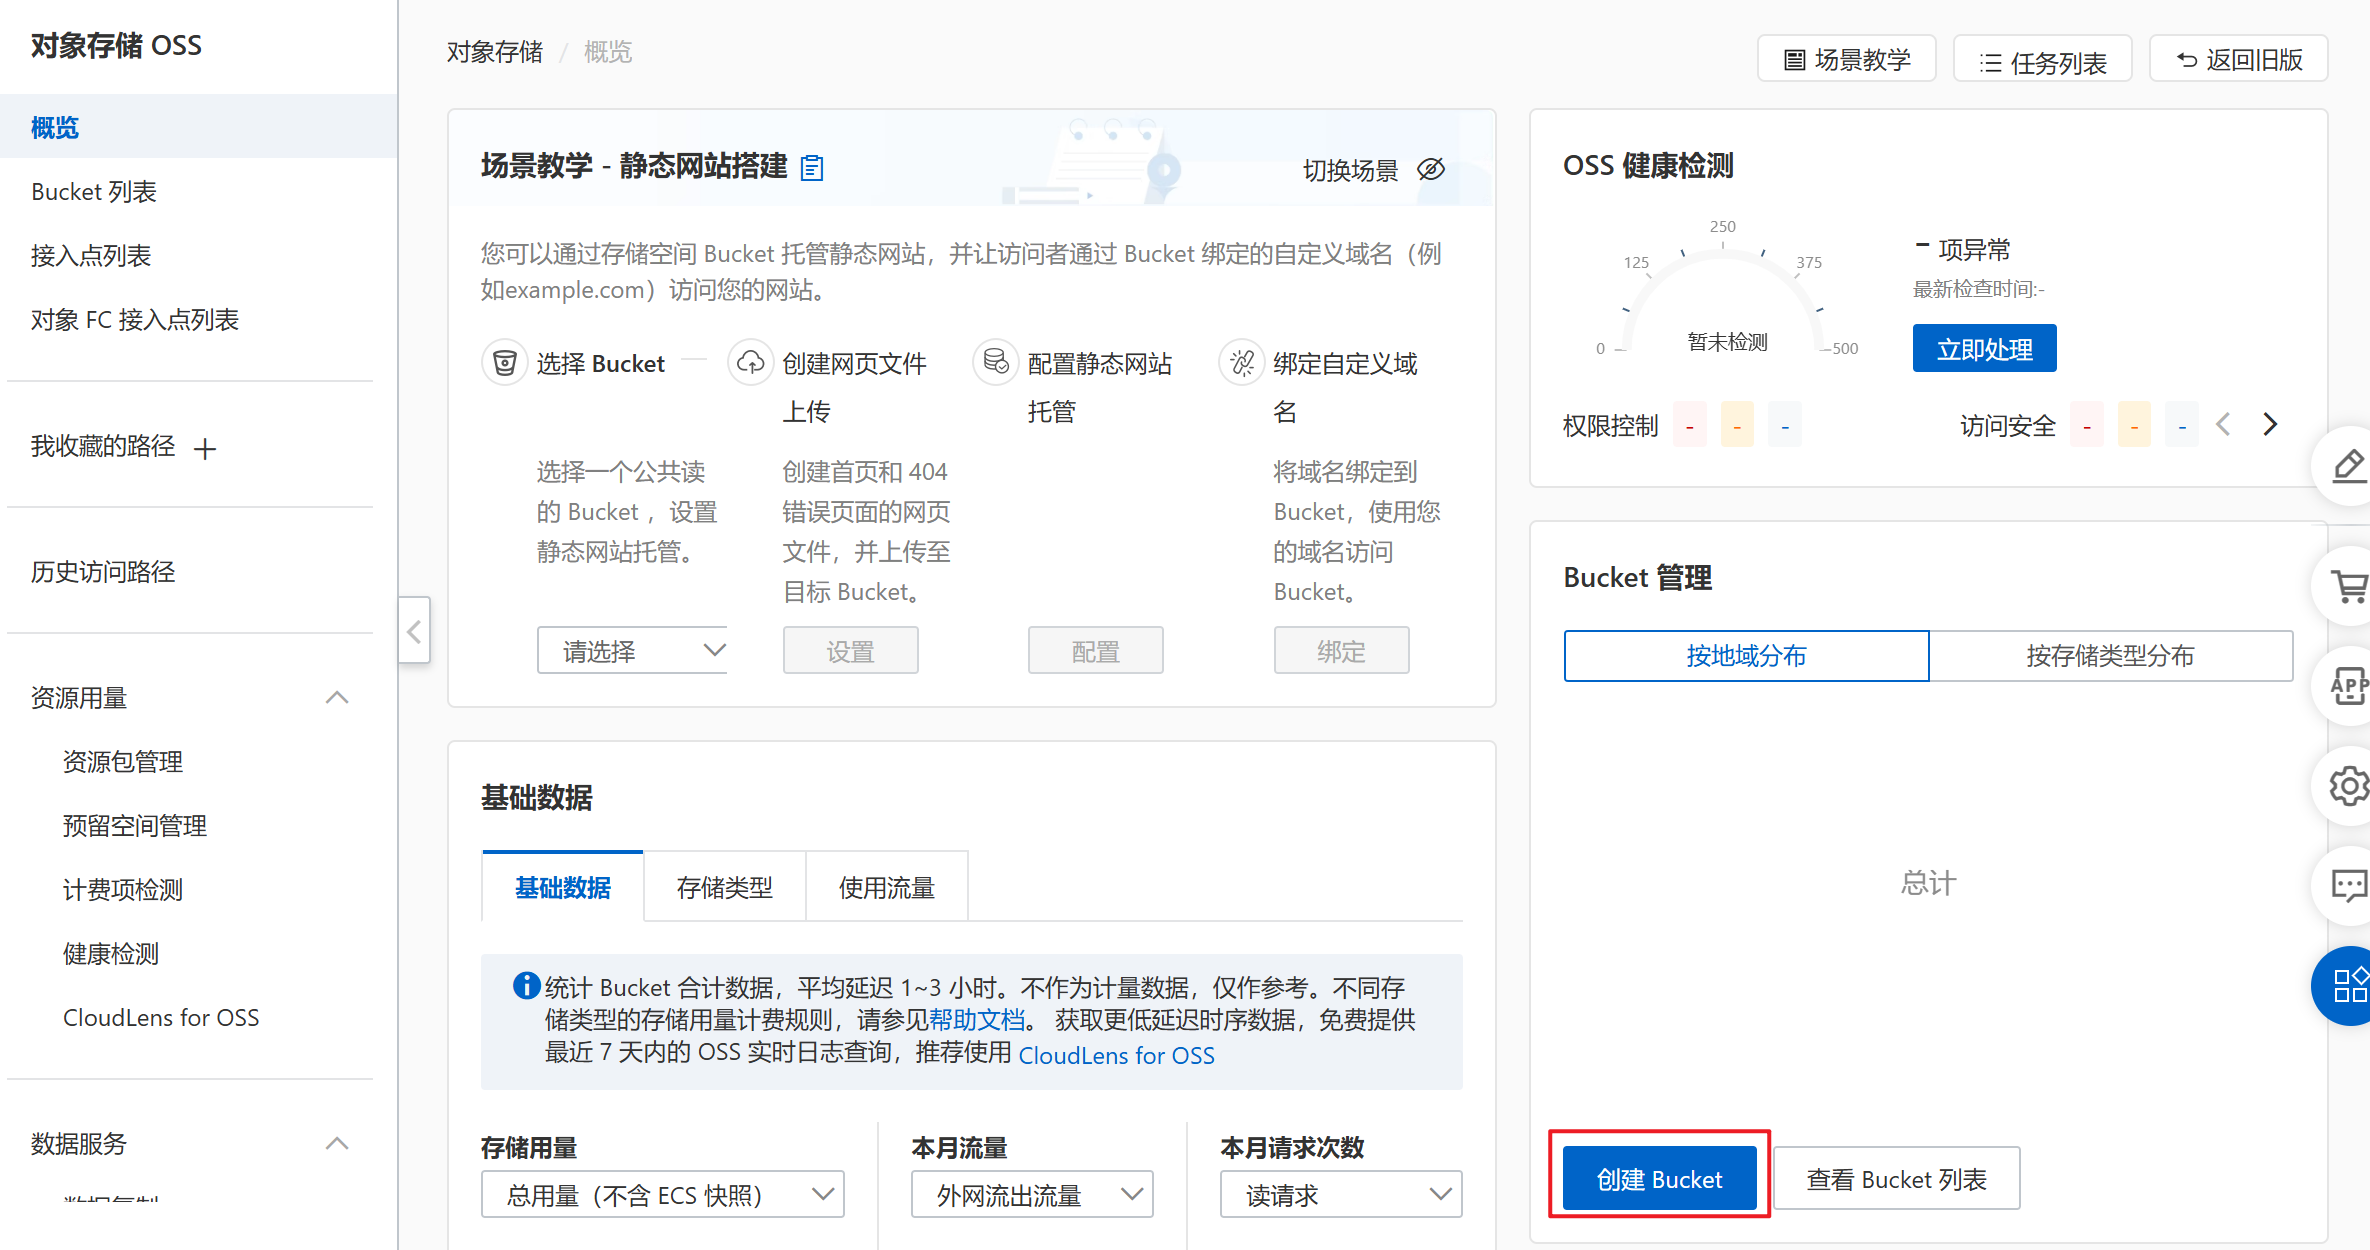Click the 选择 Bucket step icon
The width and height of the screenshot is (2370, 1250).
pyautogui.click(x=505, y=363)
